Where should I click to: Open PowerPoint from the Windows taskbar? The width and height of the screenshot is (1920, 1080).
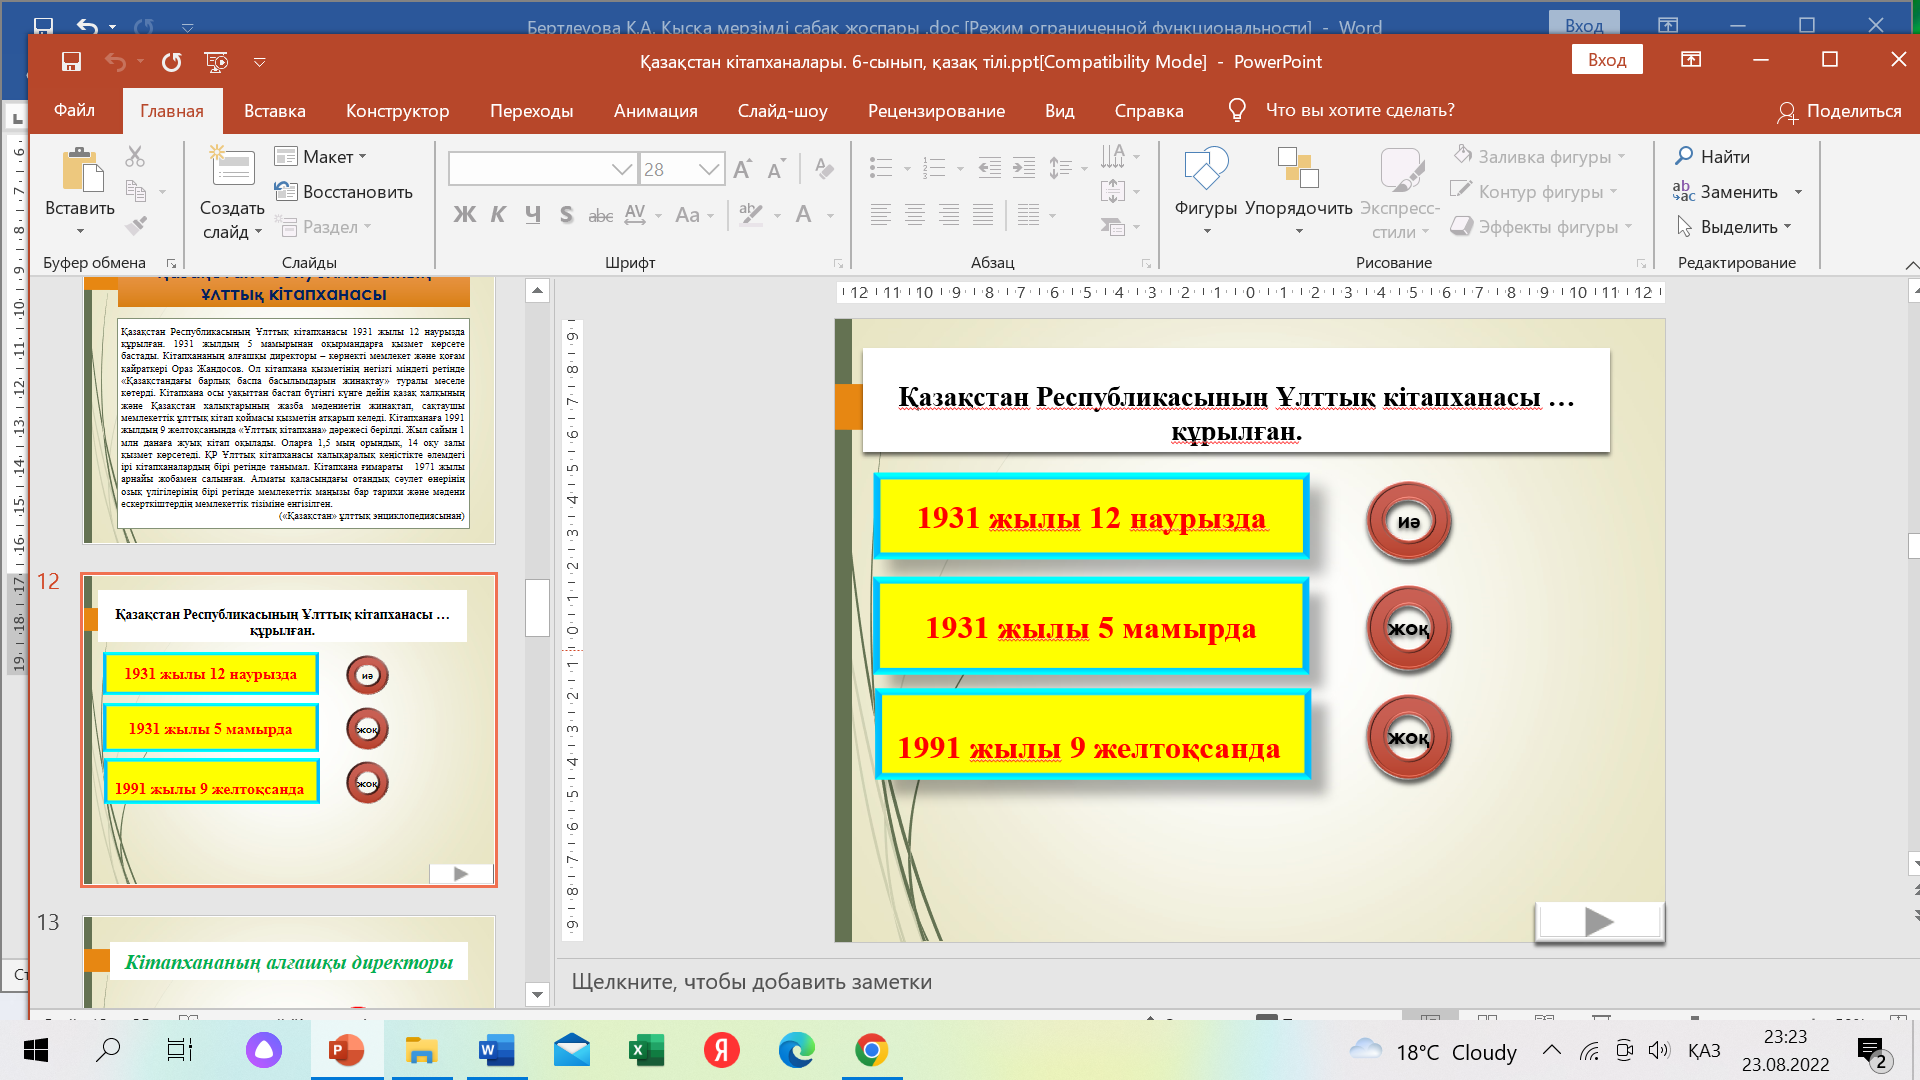coord(346,1050)
